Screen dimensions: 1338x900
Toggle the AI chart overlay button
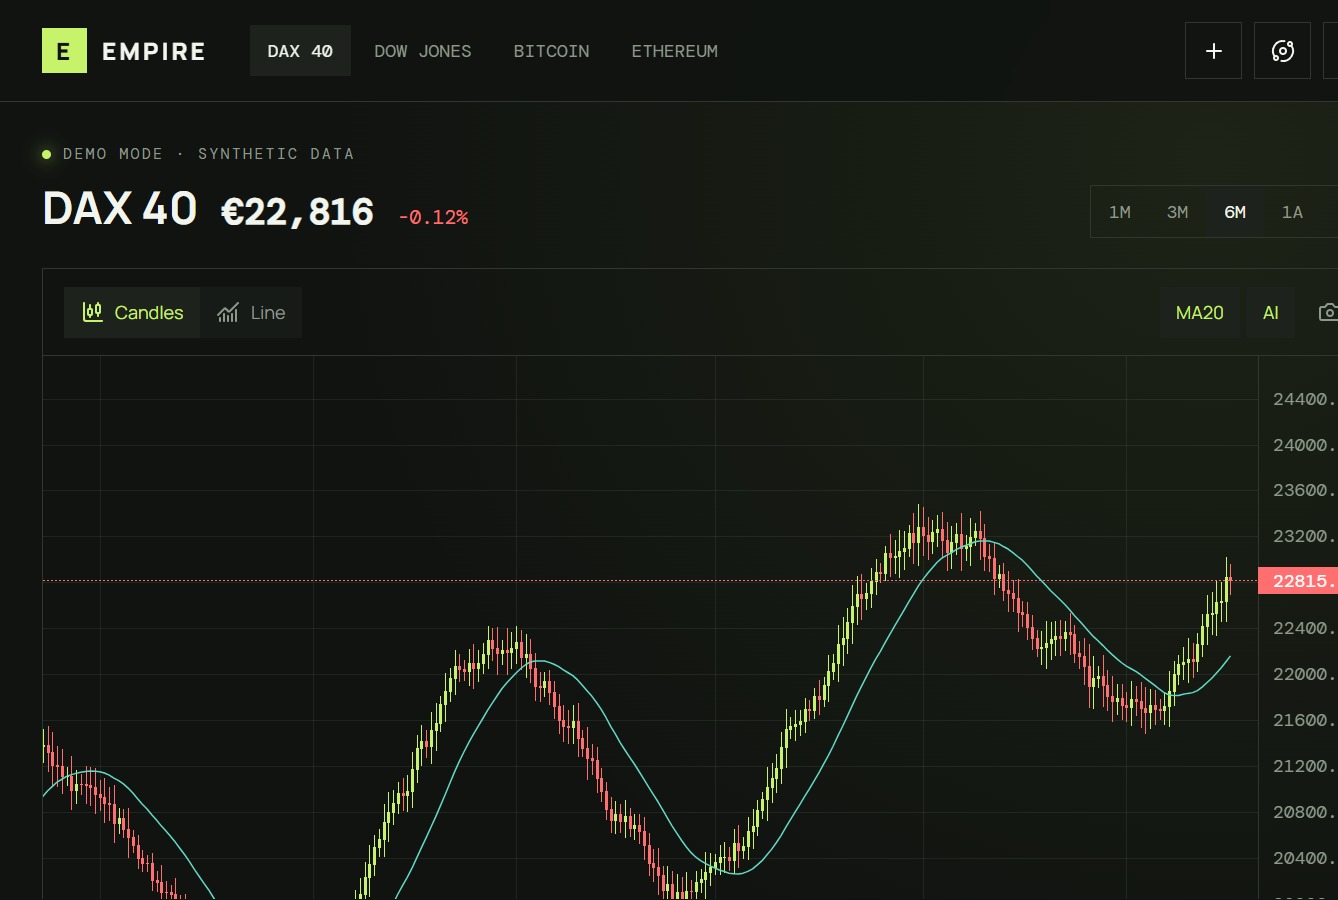tap(1270, 312)
